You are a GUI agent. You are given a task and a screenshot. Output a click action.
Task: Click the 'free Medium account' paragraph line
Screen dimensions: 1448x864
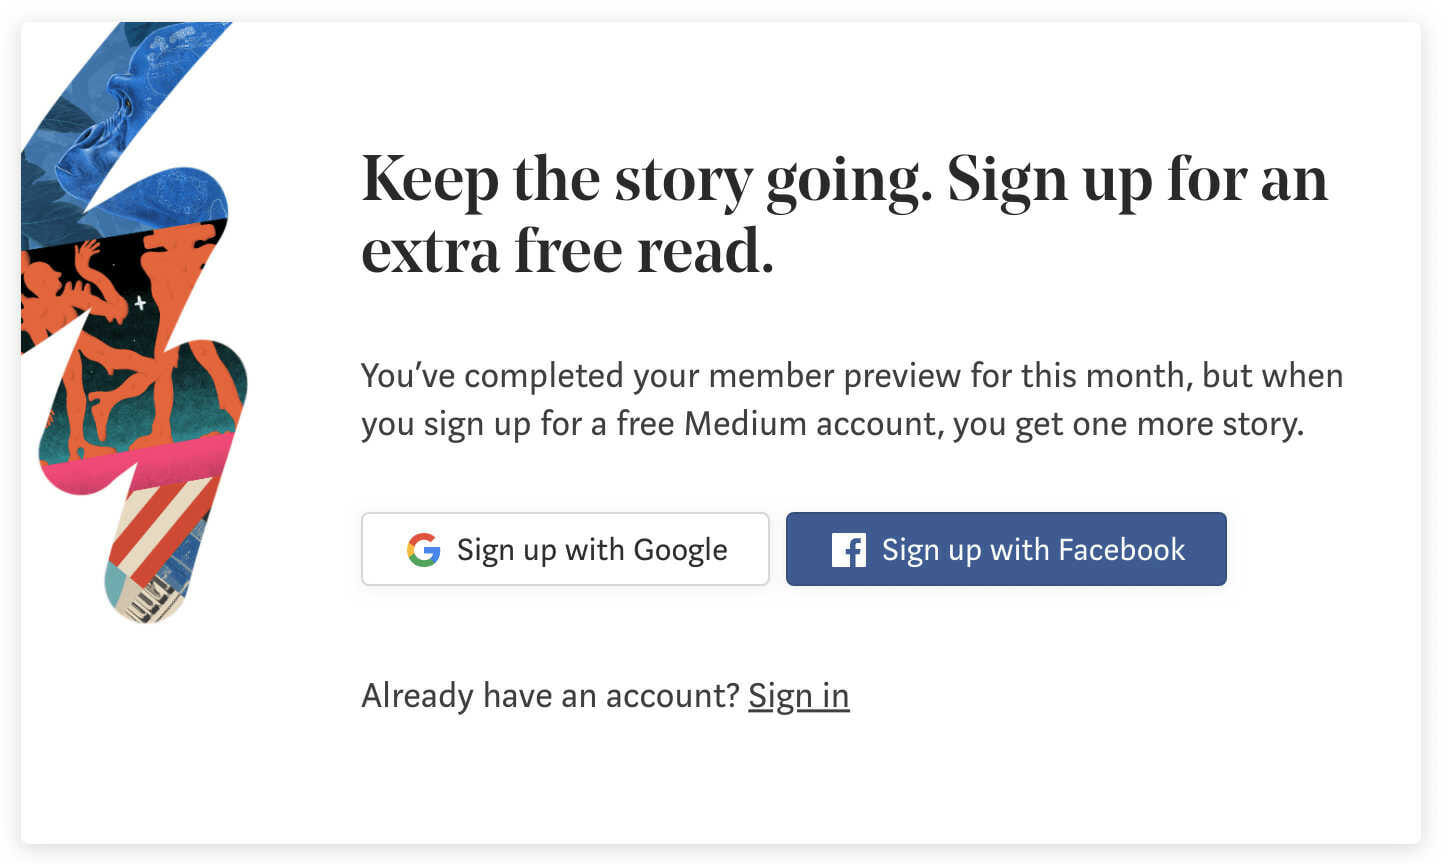point(833,424)
